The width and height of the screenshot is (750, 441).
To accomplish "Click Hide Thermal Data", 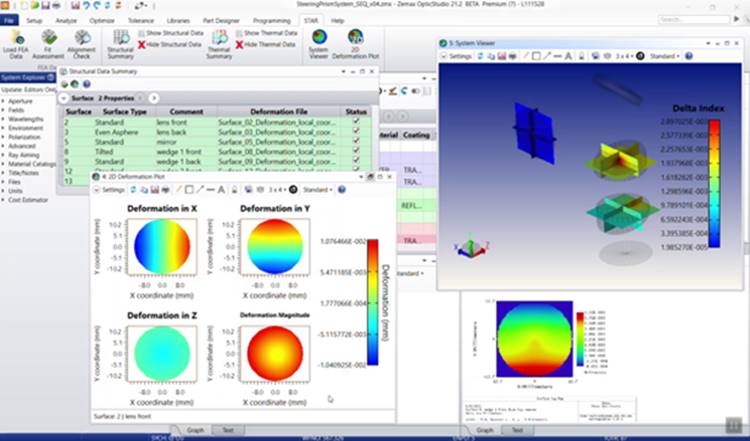I will (265, 44).
